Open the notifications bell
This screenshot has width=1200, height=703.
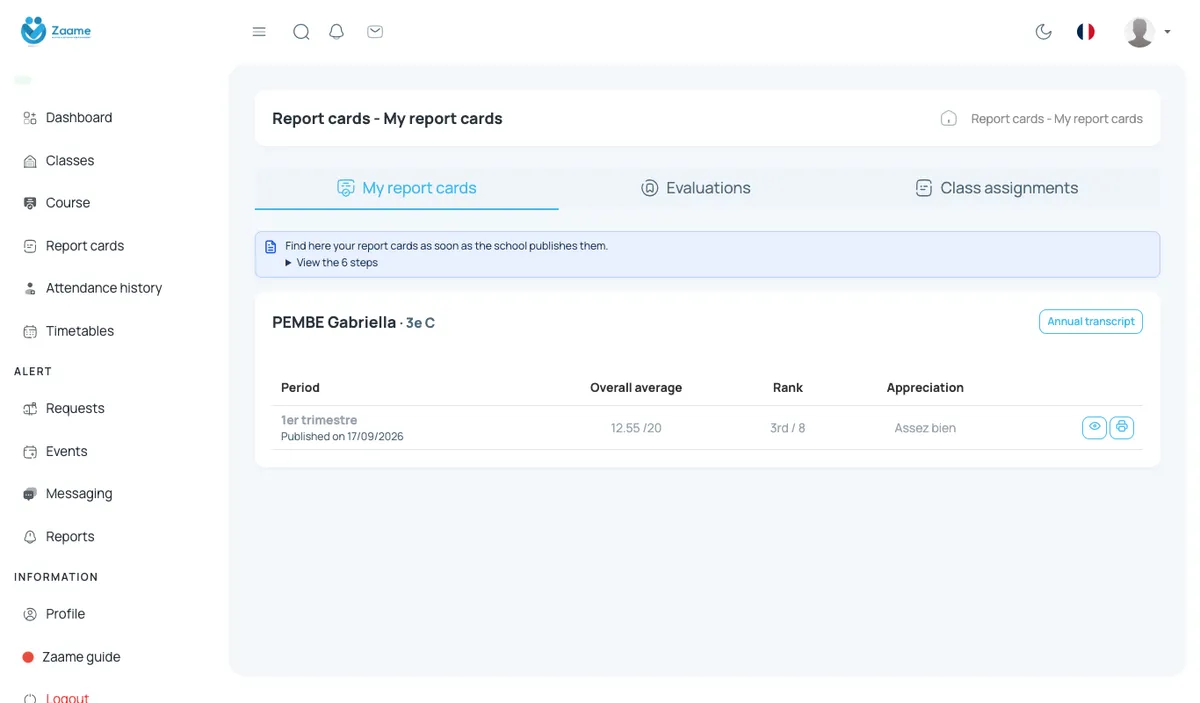click(337, 32)
